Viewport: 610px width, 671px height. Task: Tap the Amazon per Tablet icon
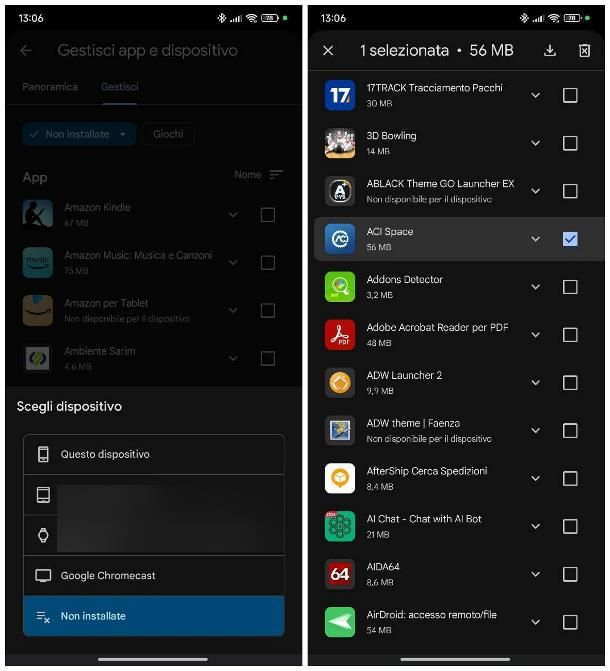click(x=38, y=310)
